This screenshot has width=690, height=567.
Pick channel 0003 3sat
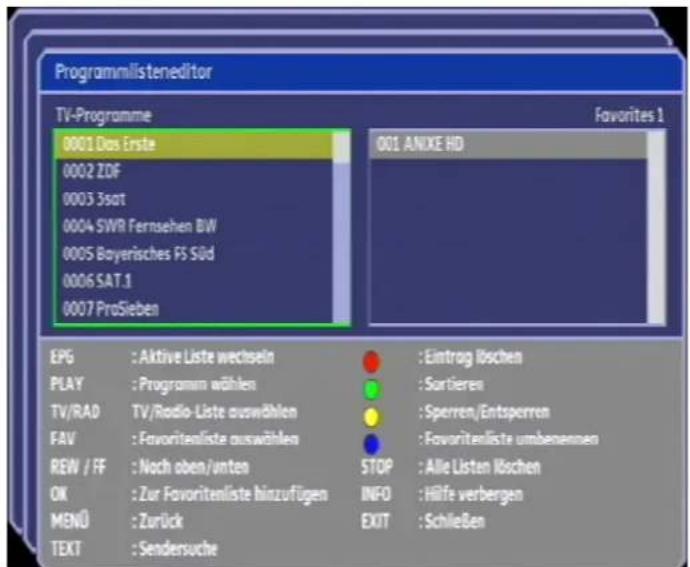(x=194, y=199)
